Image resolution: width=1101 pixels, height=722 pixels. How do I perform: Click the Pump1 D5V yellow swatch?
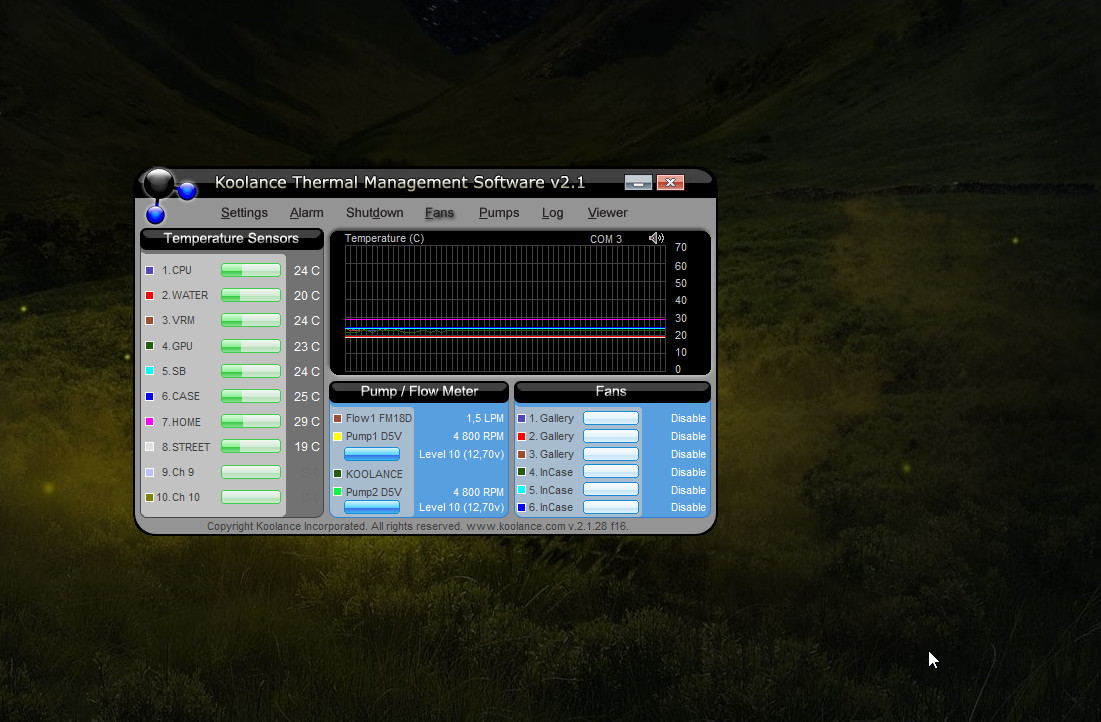pyautogui.click(x=338, y=436)
